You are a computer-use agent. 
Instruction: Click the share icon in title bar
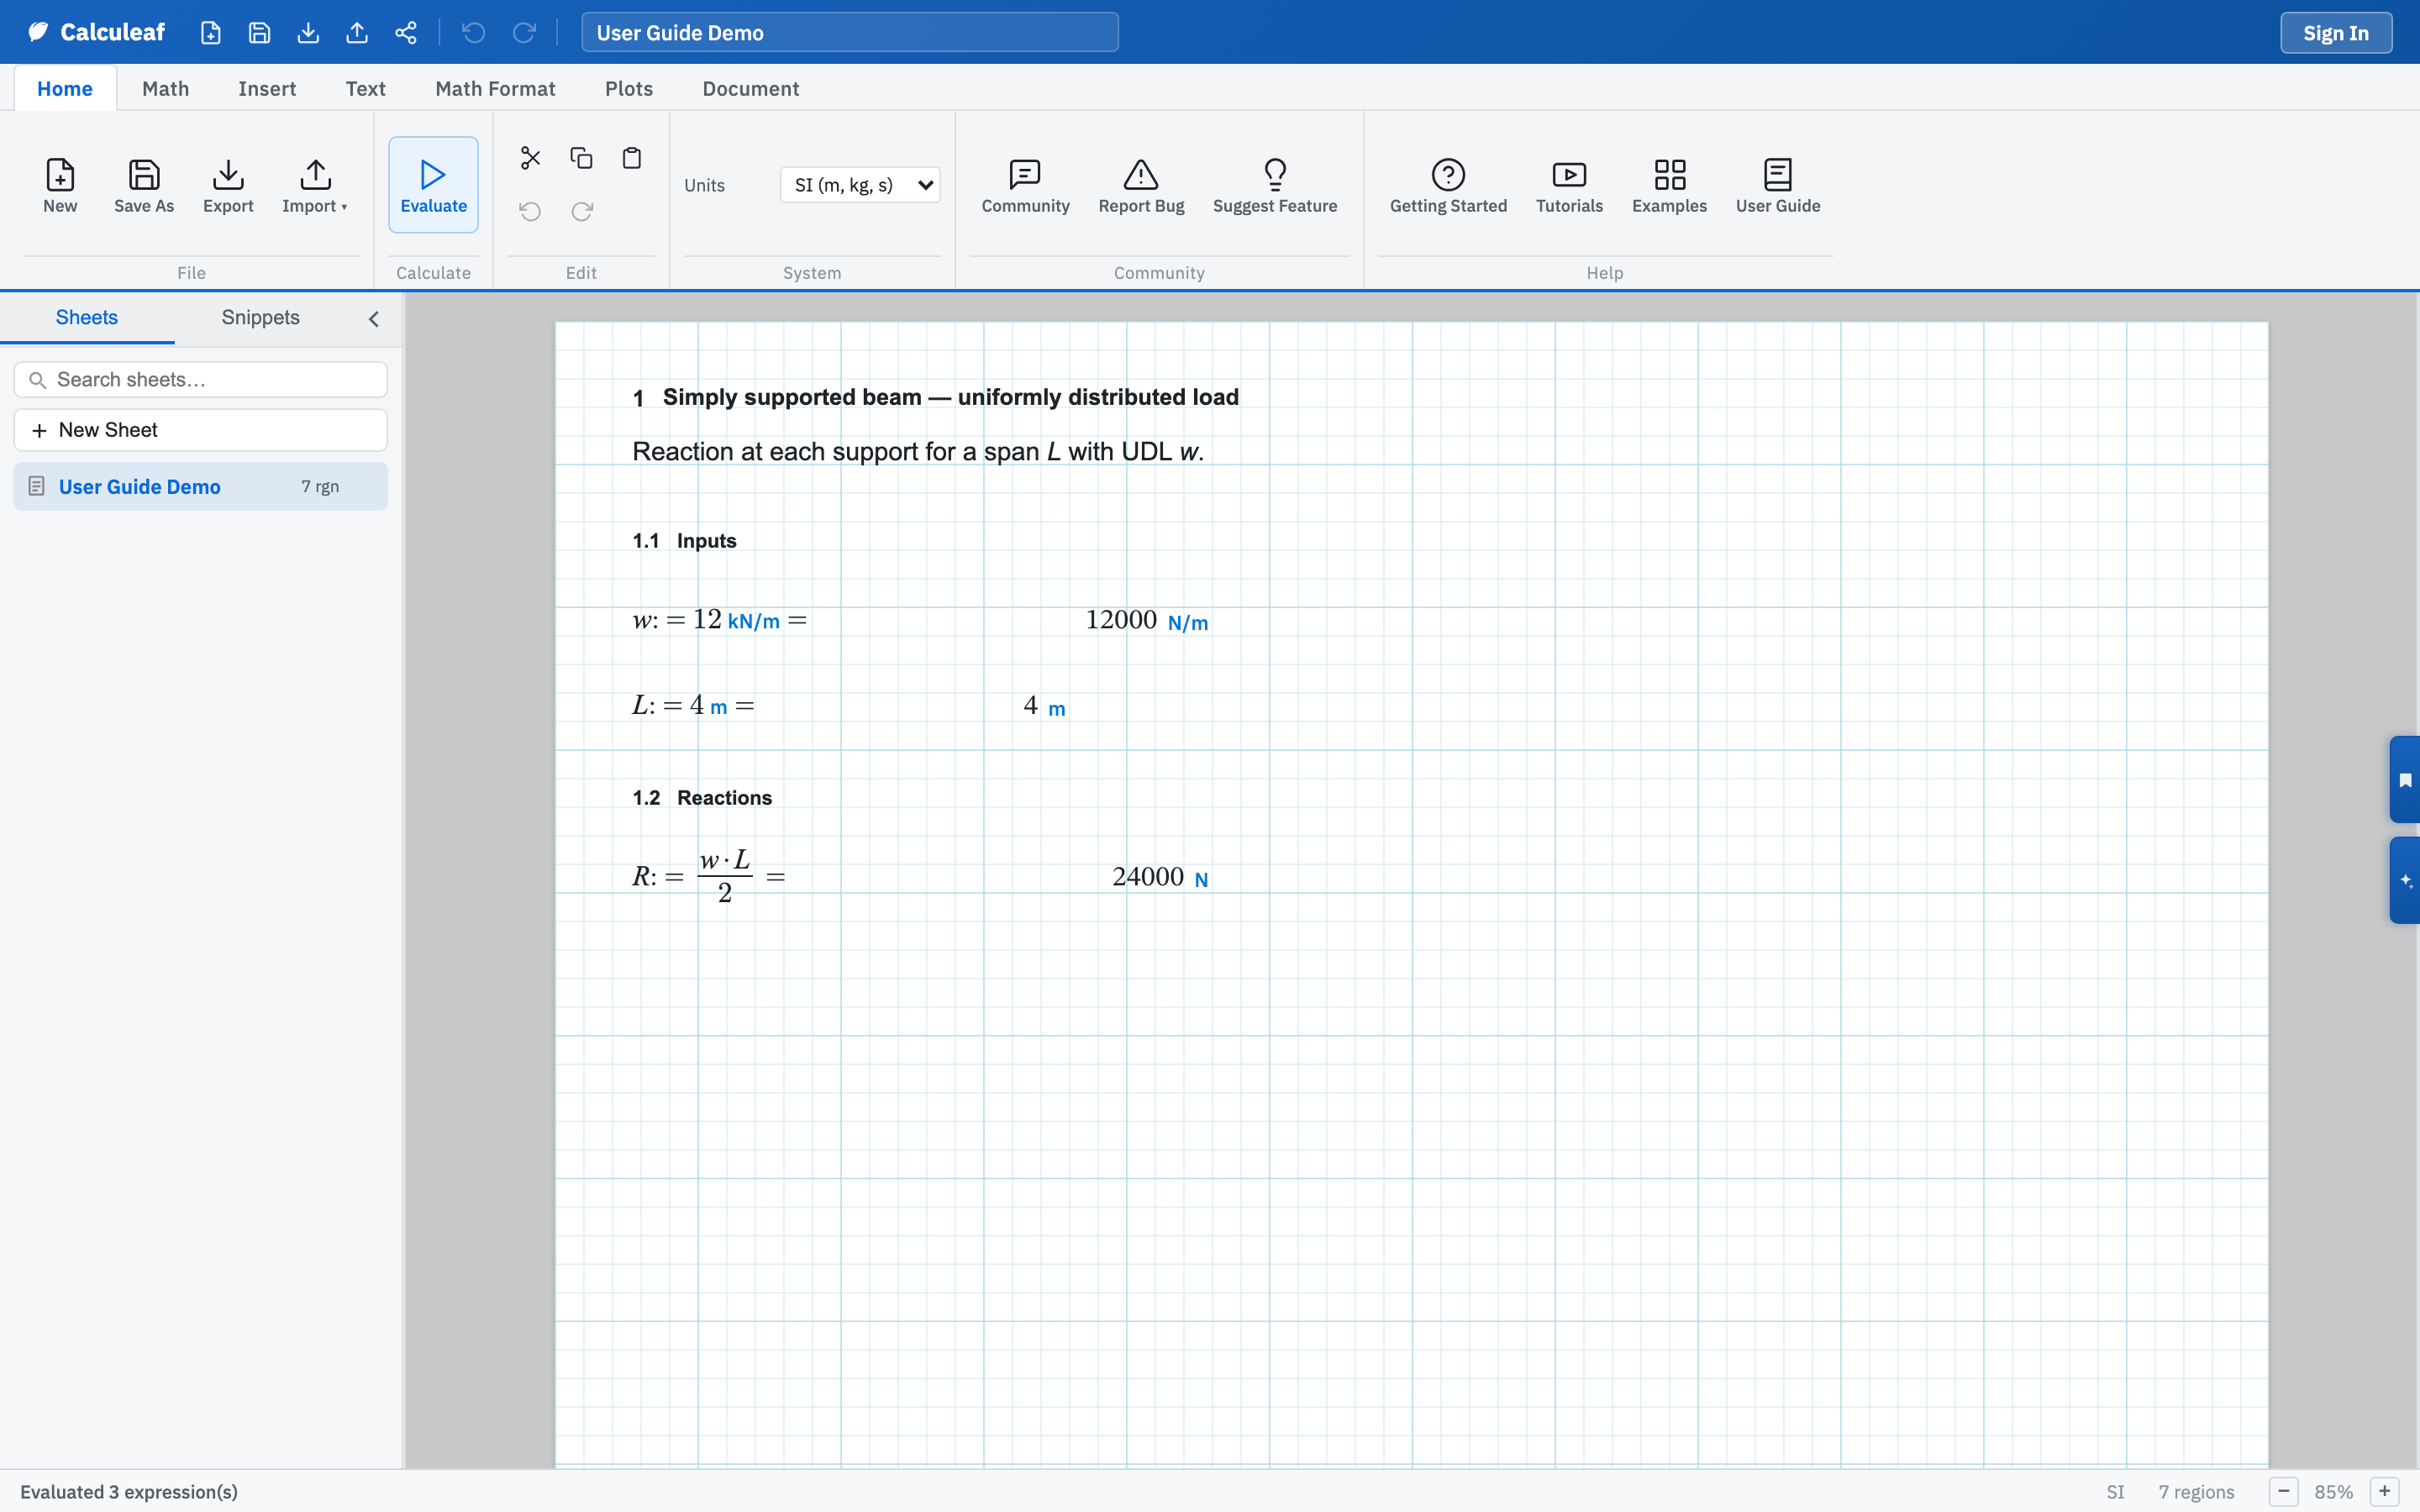pyautogui.click(x=406, y=33)
